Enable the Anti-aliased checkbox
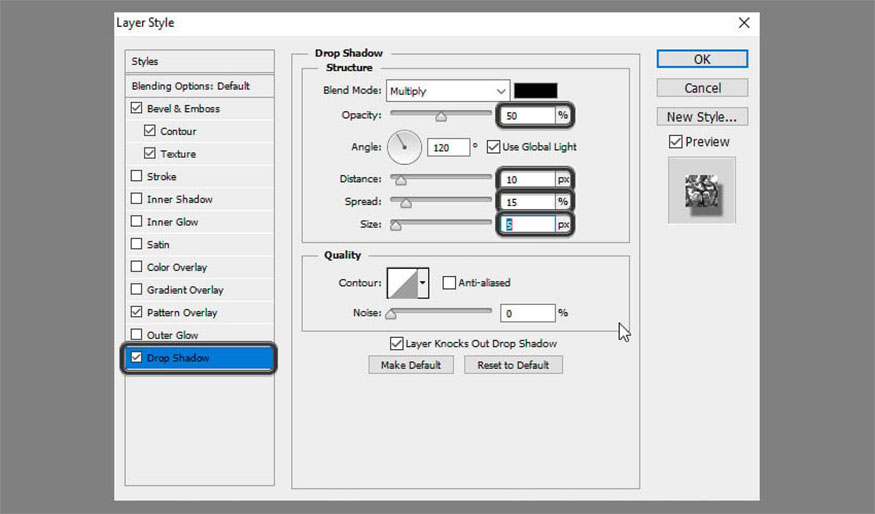The image size is (875, 514). coord(449,283)
